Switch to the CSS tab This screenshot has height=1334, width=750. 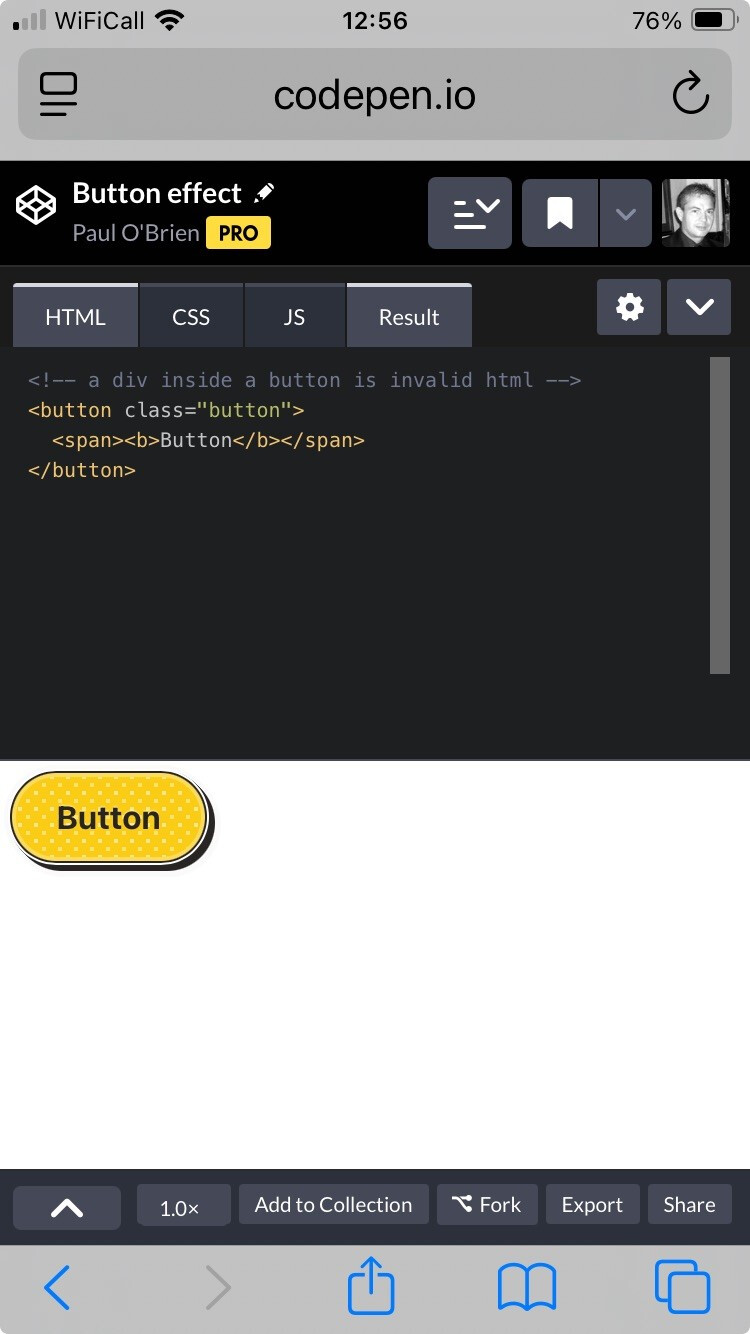191,316
